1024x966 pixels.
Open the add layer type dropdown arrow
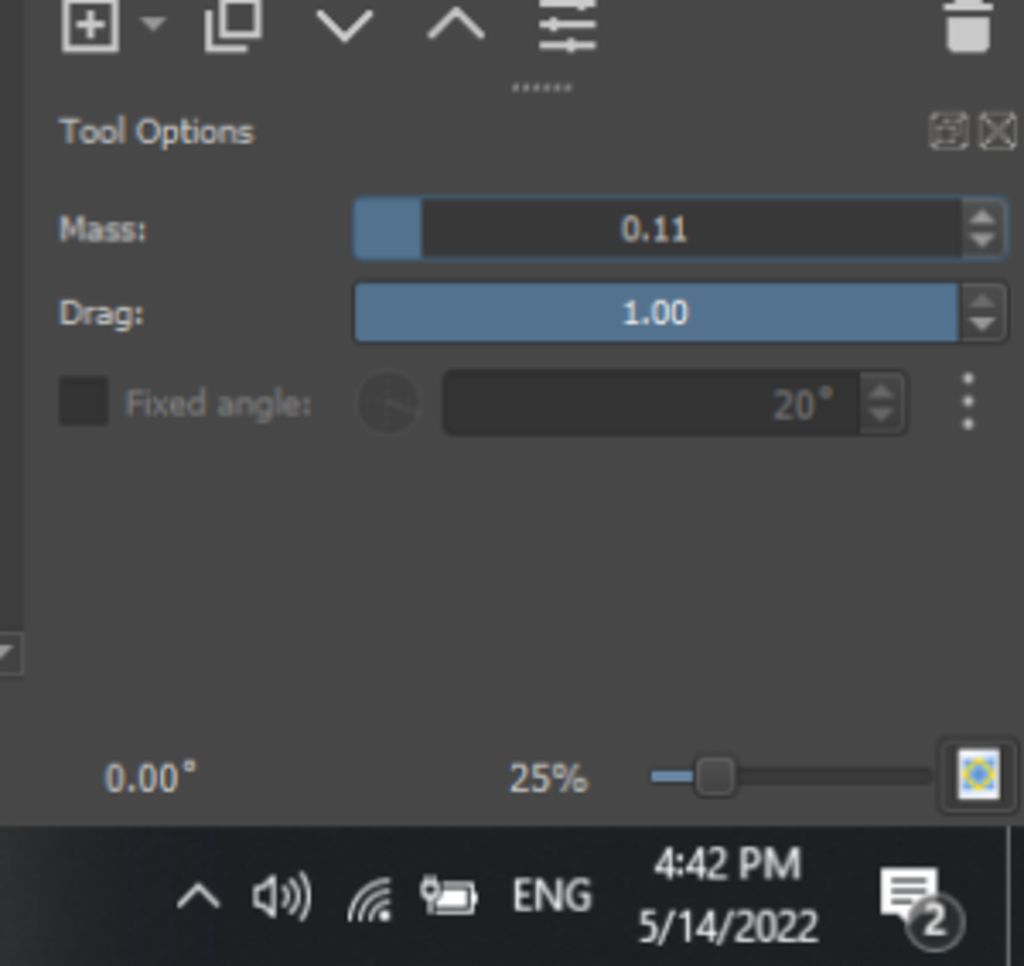tap(153, 24)
